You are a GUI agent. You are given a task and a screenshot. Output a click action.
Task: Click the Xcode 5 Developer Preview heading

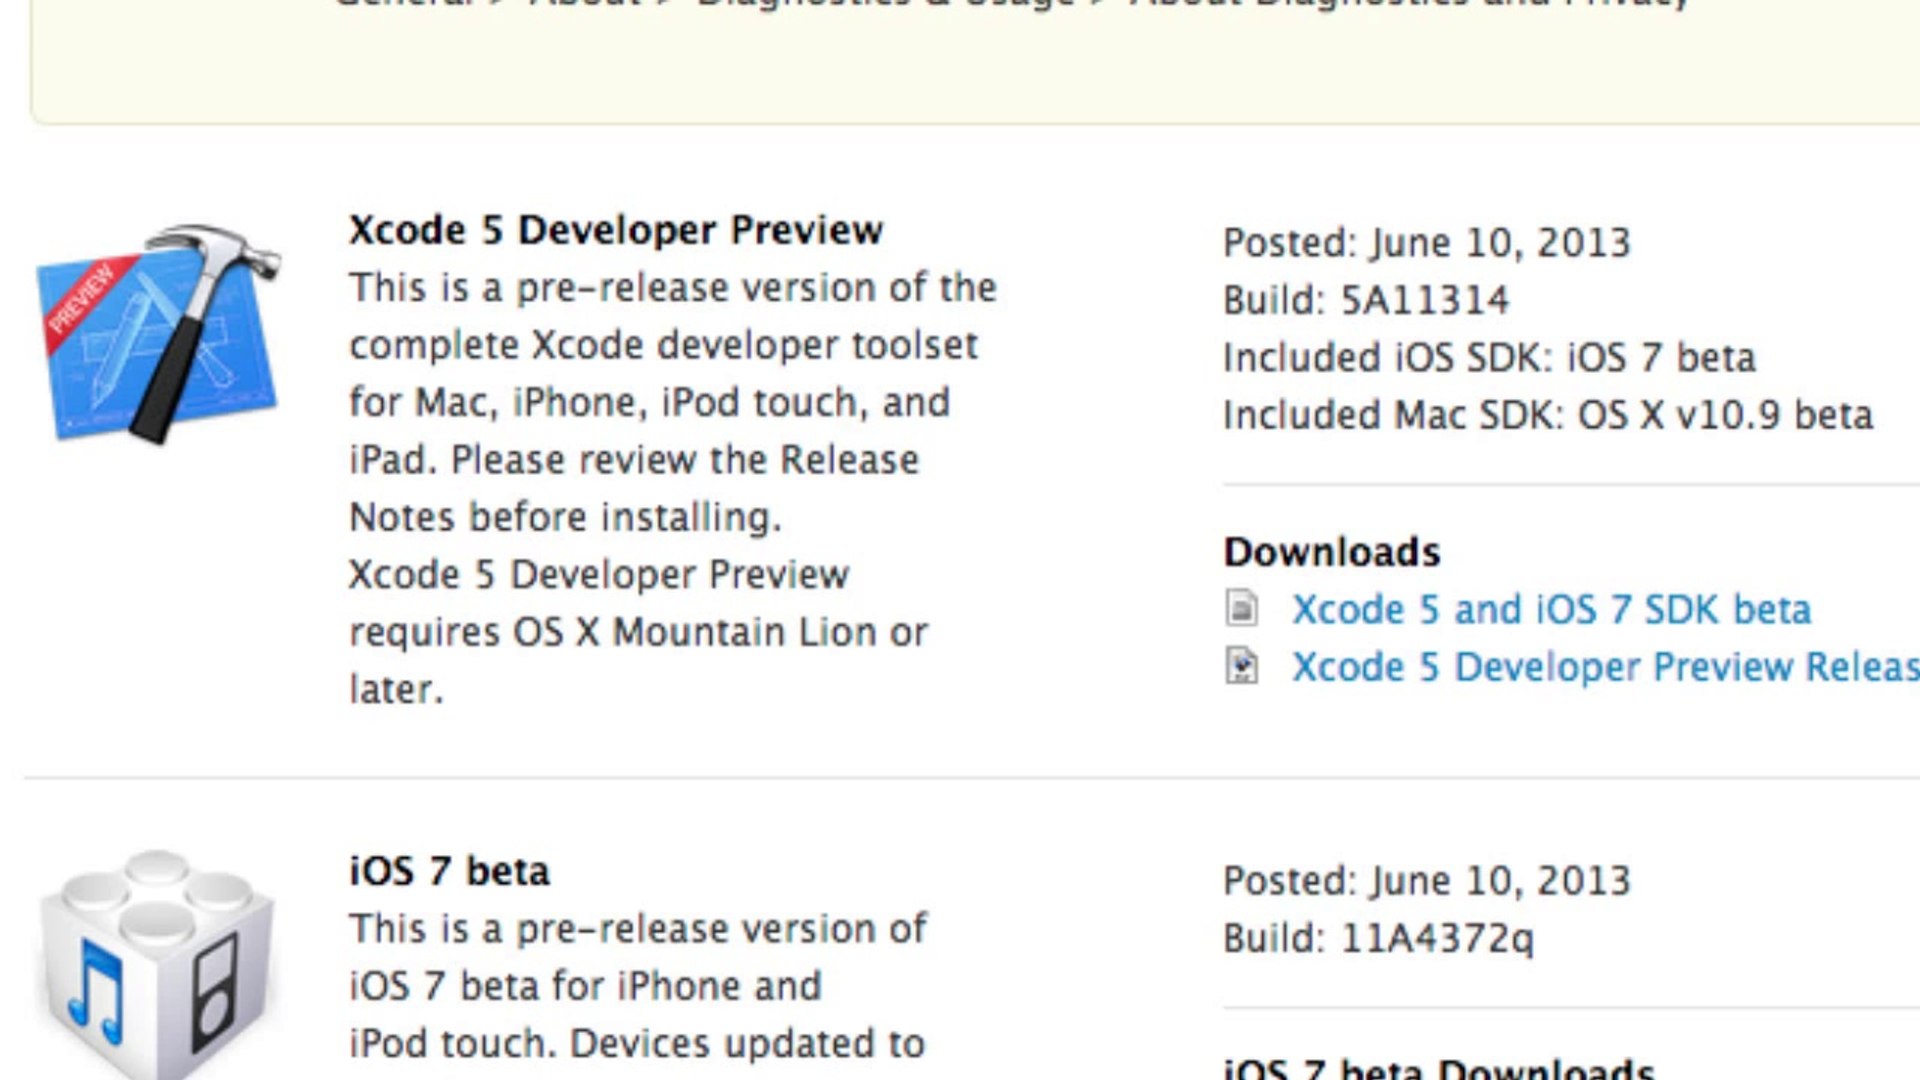coord(616,230)
